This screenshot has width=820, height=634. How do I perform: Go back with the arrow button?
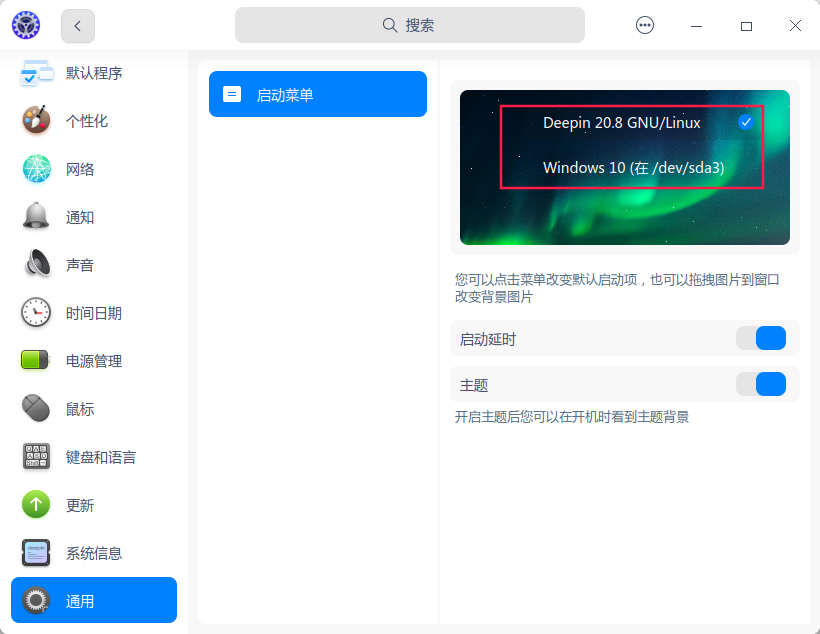pos(78,26)
